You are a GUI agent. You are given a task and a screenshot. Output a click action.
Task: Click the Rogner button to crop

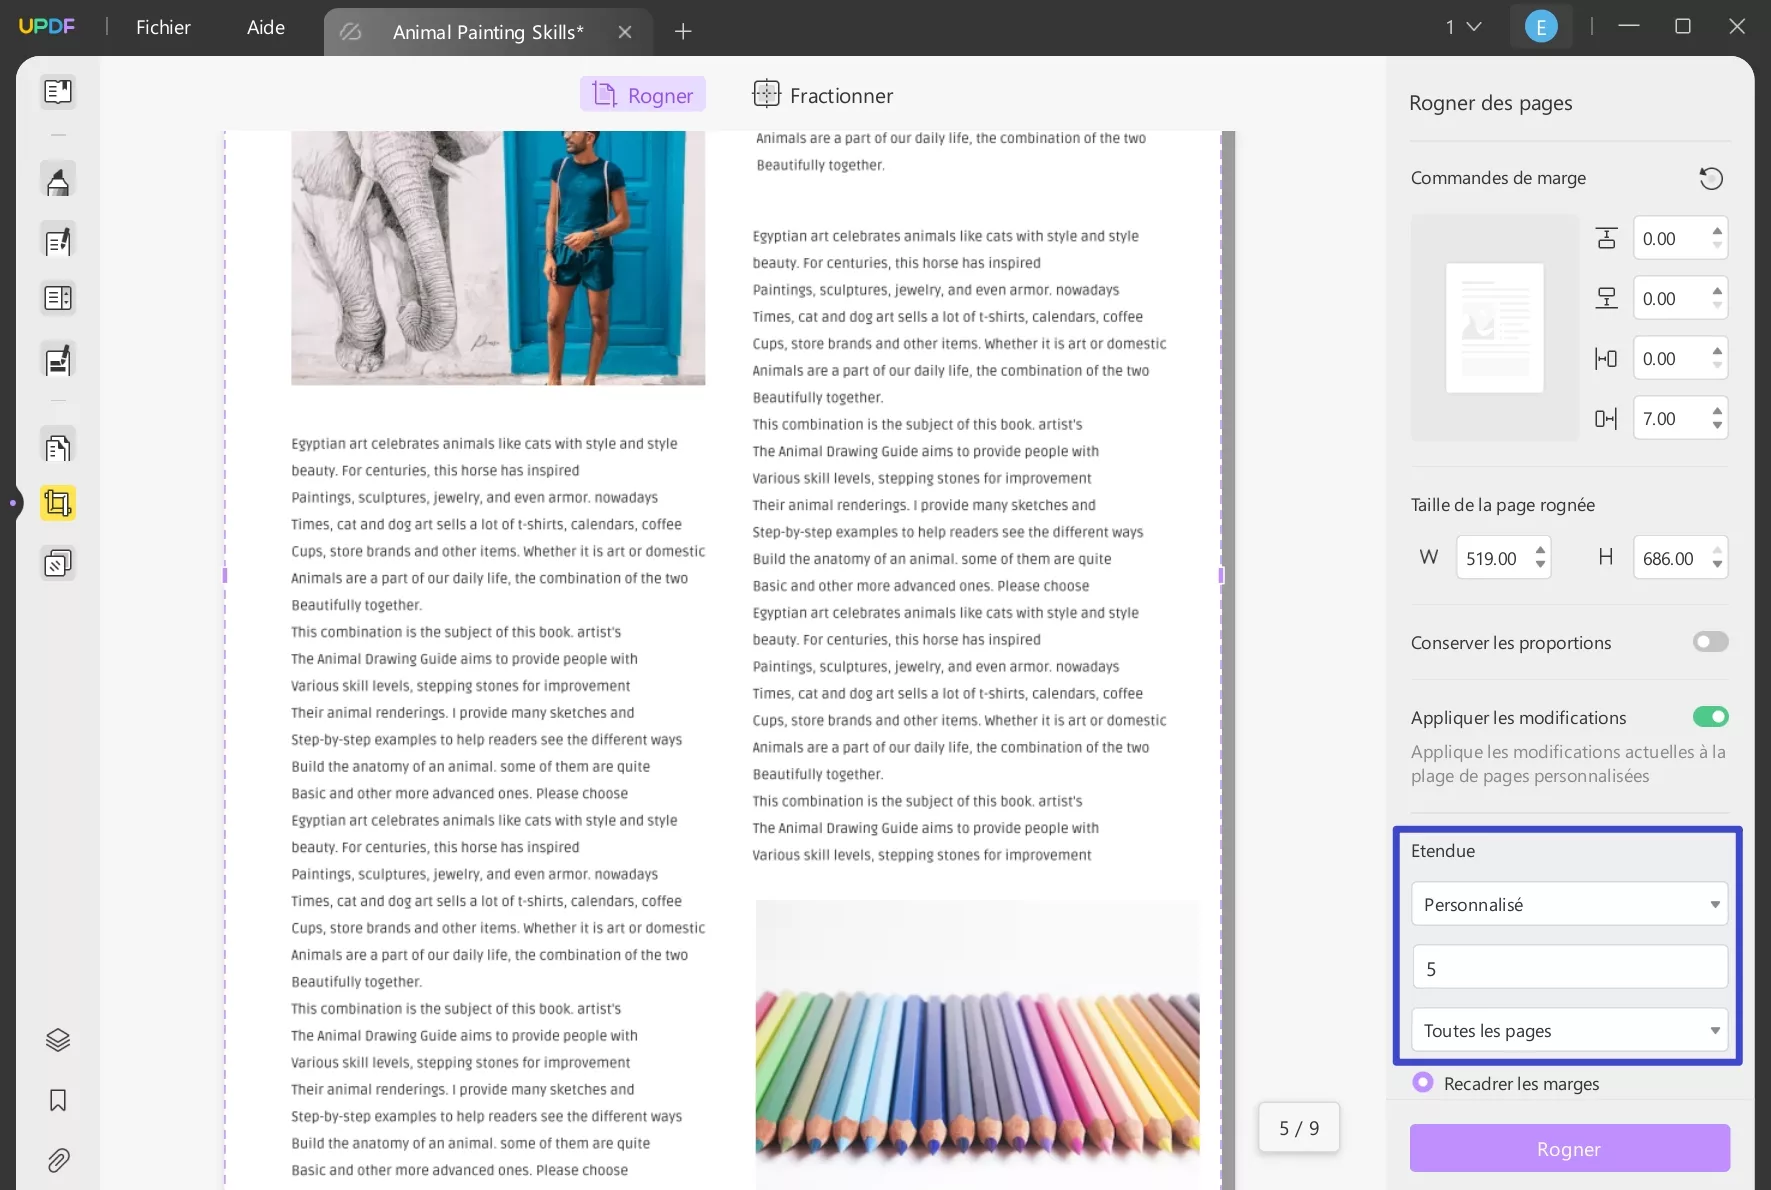[x=1567, y=1148]
